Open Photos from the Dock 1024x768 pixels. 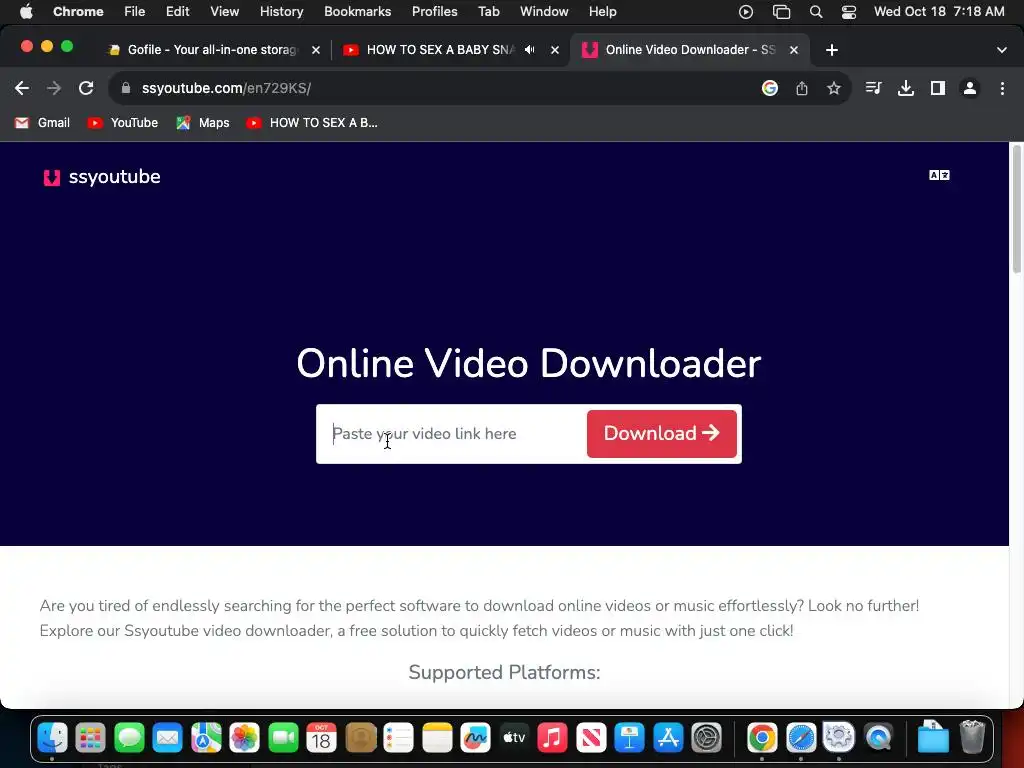tap(244, 738)
